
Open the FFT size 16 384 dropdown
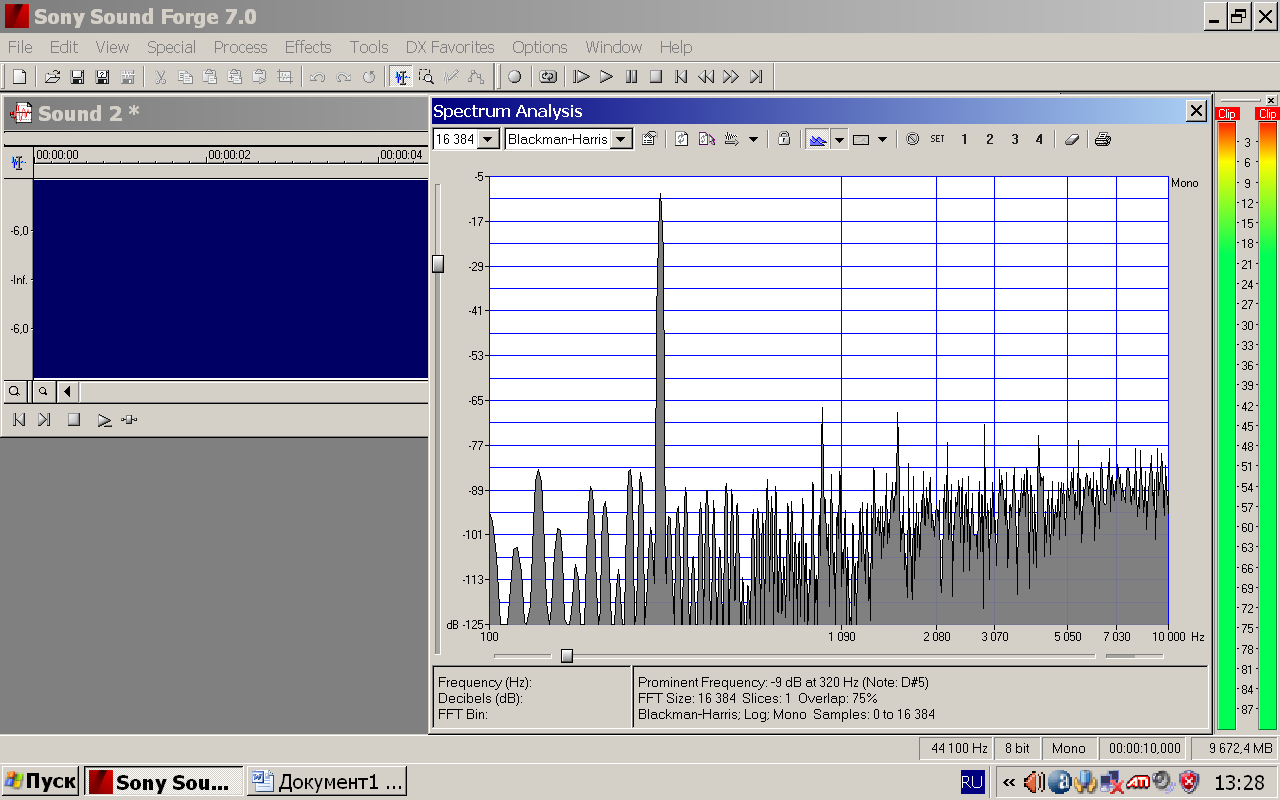tap(489, 139)
